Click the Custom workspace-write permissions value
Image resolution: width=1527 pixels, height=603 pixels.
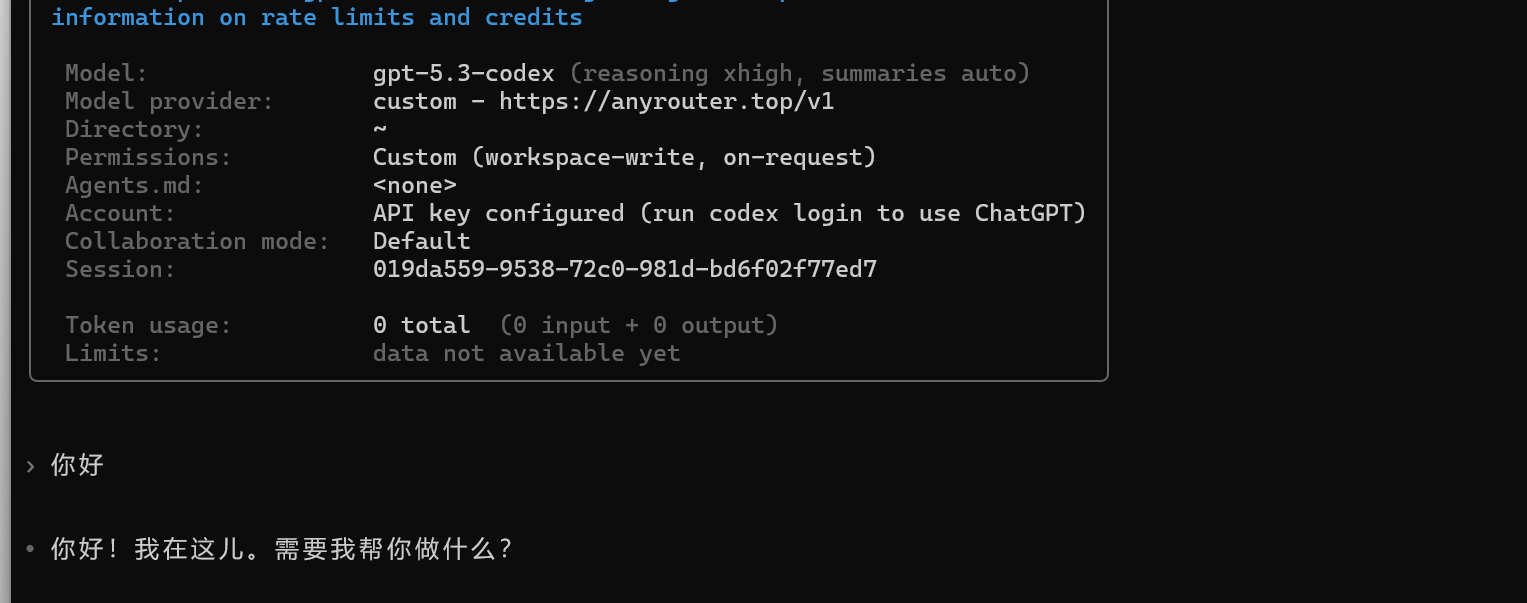pos(625,157)
